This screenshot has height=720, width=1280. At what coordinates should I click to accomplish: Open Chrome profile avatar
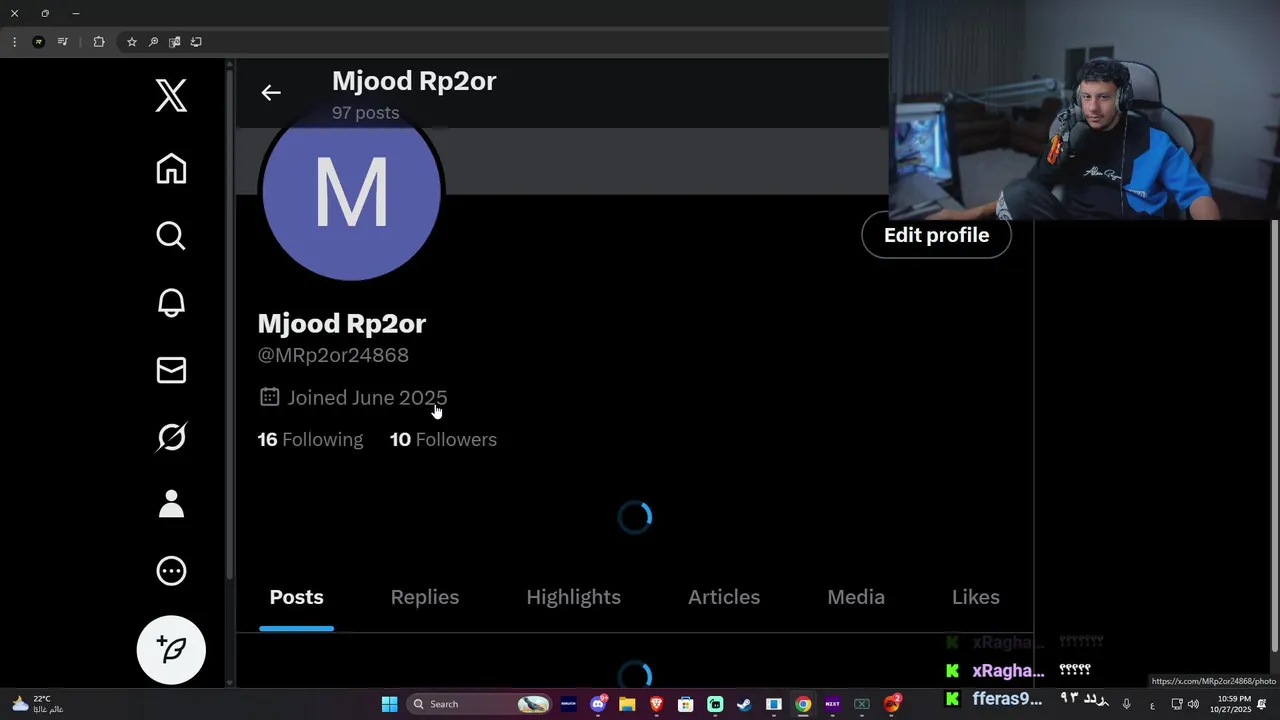click(x=39, y=42)
